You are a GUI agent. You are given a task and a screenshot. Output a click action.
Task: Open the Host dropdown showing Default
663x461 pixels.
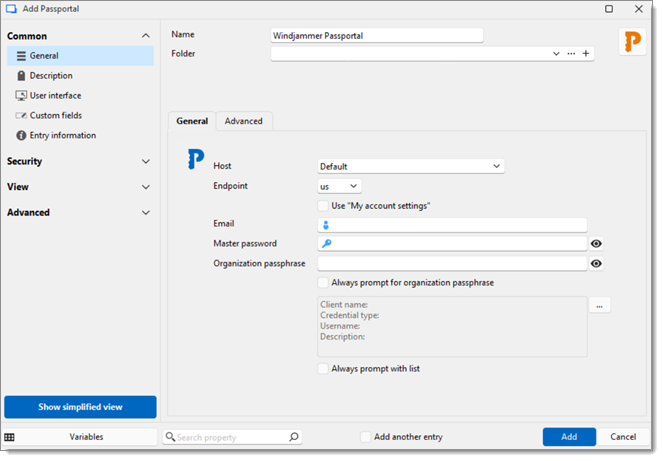click(411, 166)
